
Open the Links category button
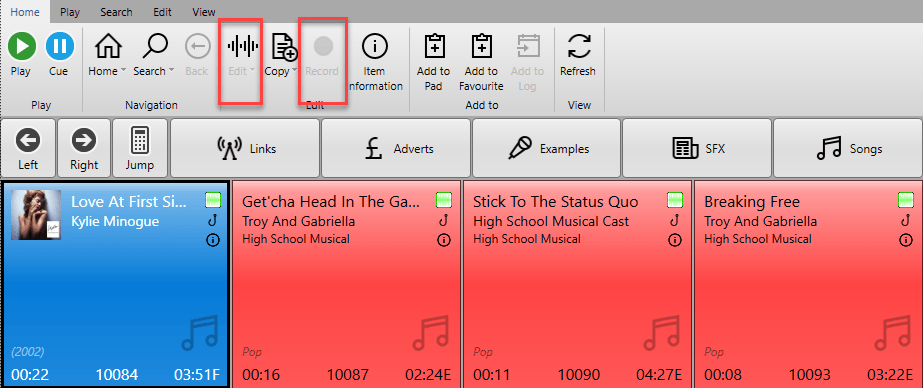[x=245, y=148]
